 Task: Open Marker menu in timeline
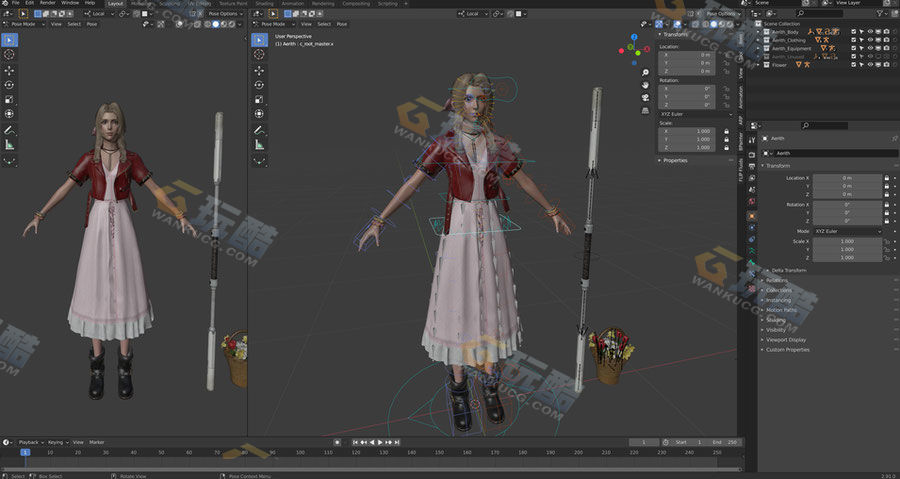tap(96, 442)
